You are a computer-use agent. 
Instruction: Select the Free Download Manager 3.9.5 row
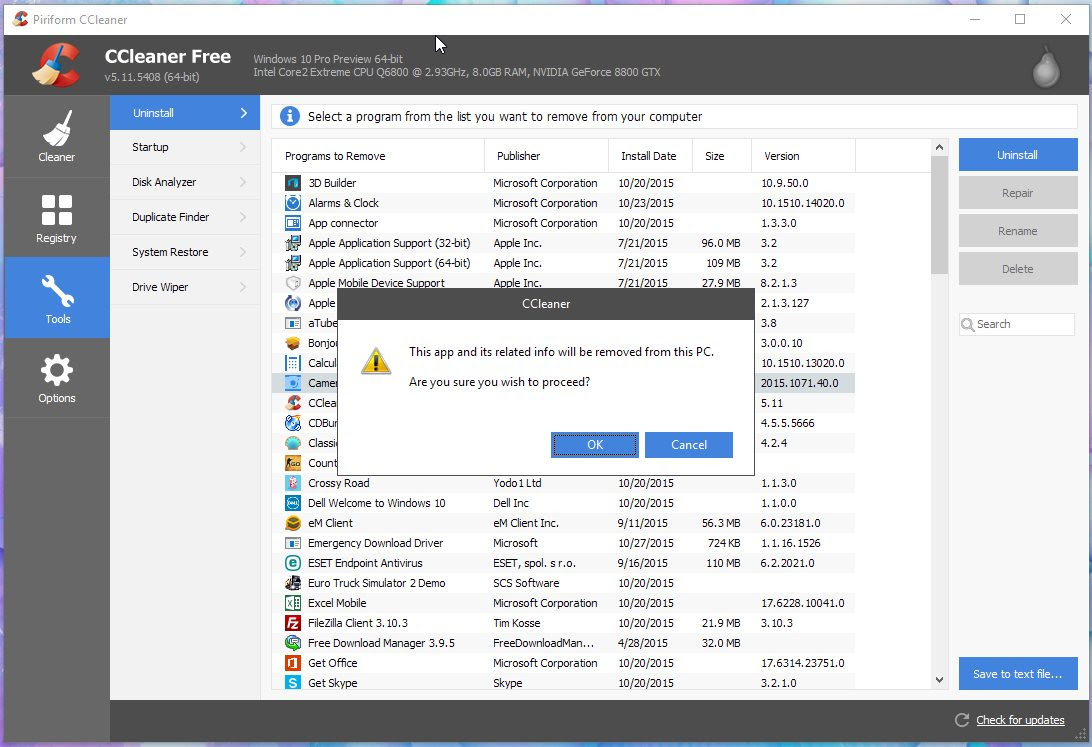point(564,643)
